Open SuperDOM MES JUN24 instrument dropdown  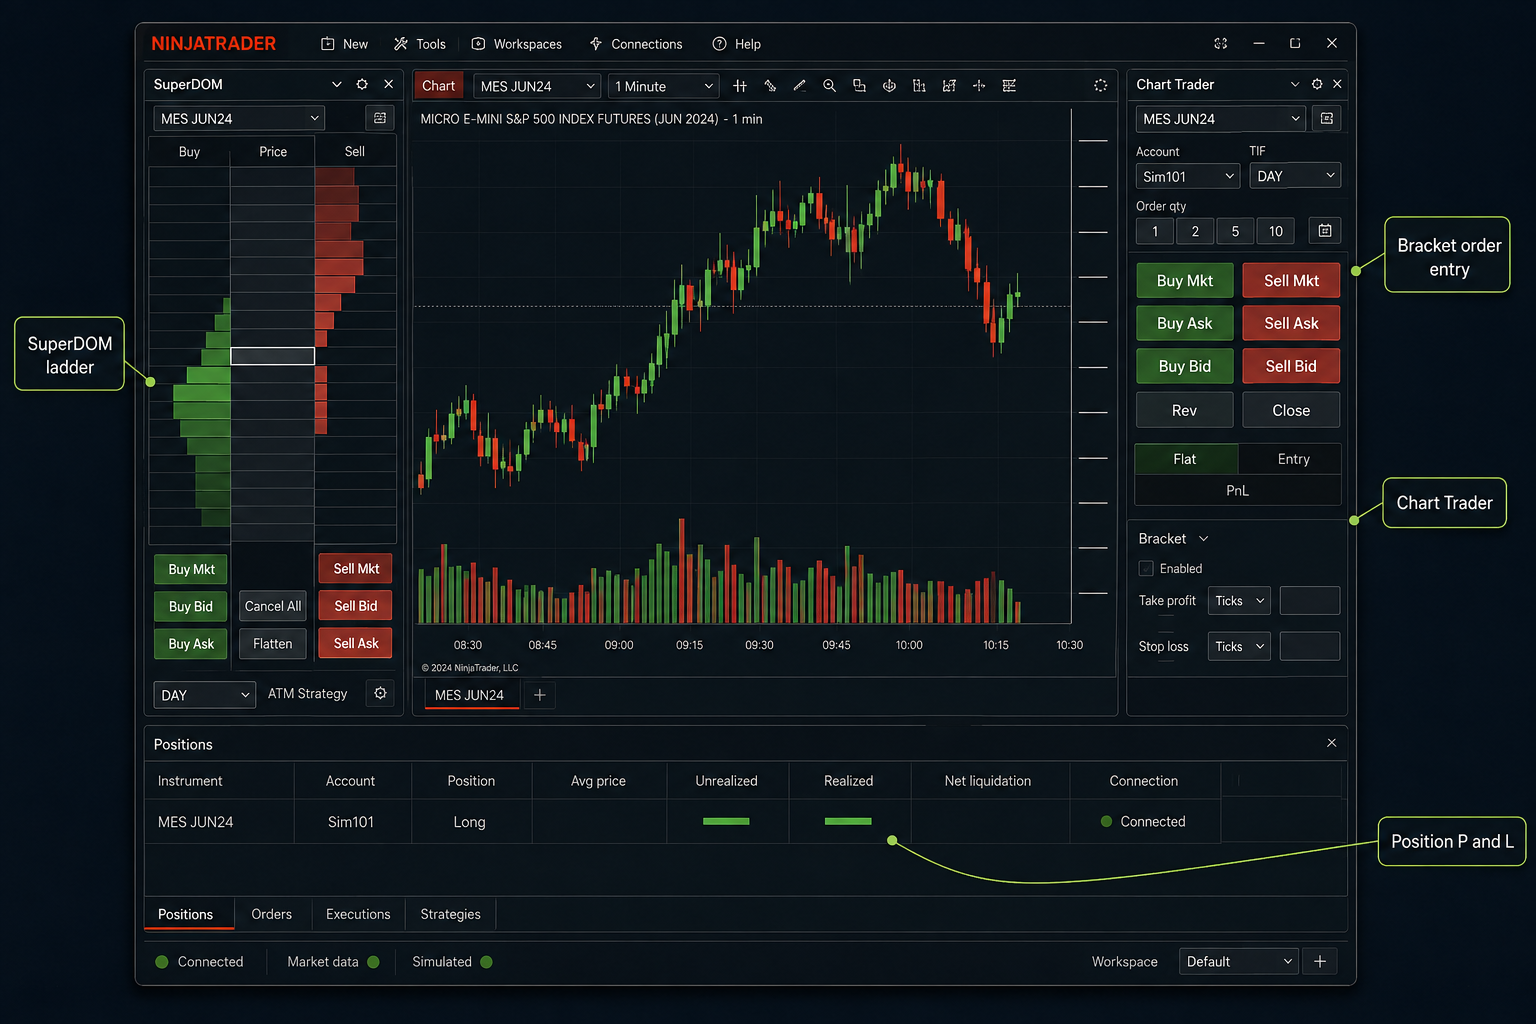point(239,118)
